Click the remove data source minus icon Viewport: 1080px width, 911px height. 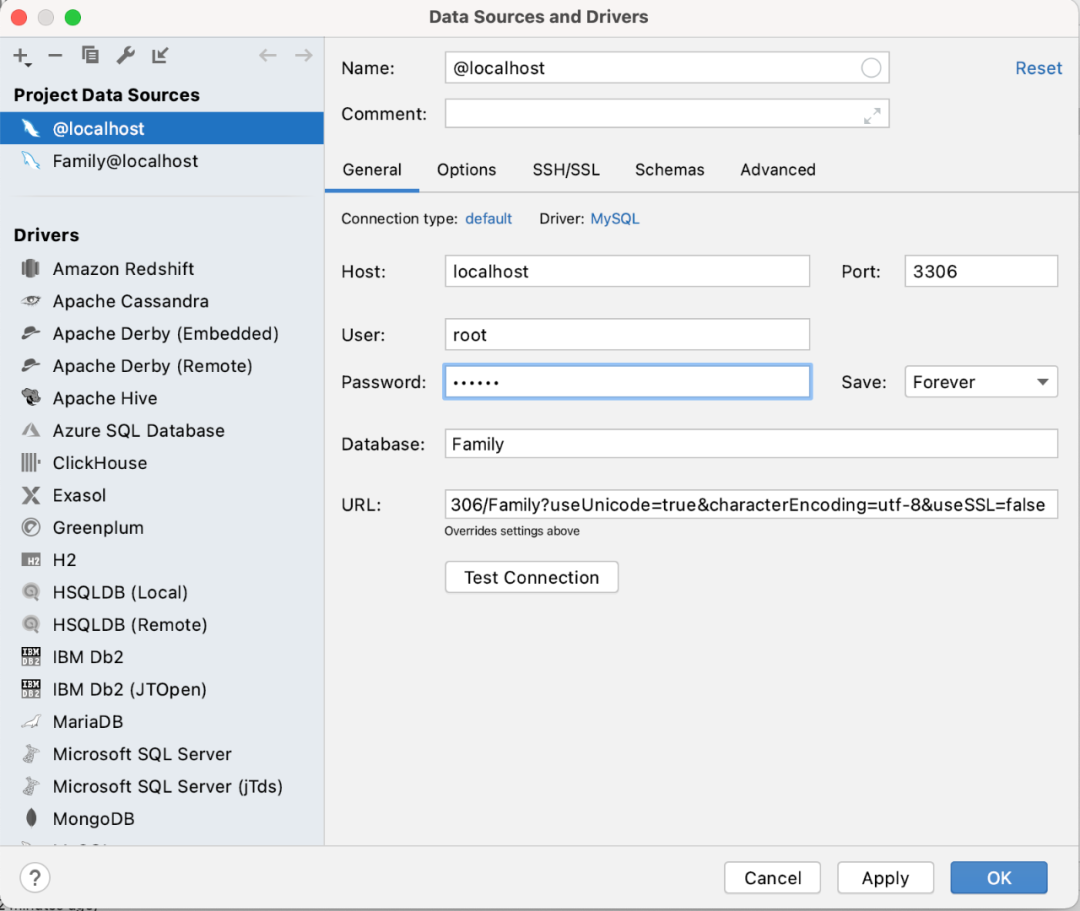coord(55,56)
